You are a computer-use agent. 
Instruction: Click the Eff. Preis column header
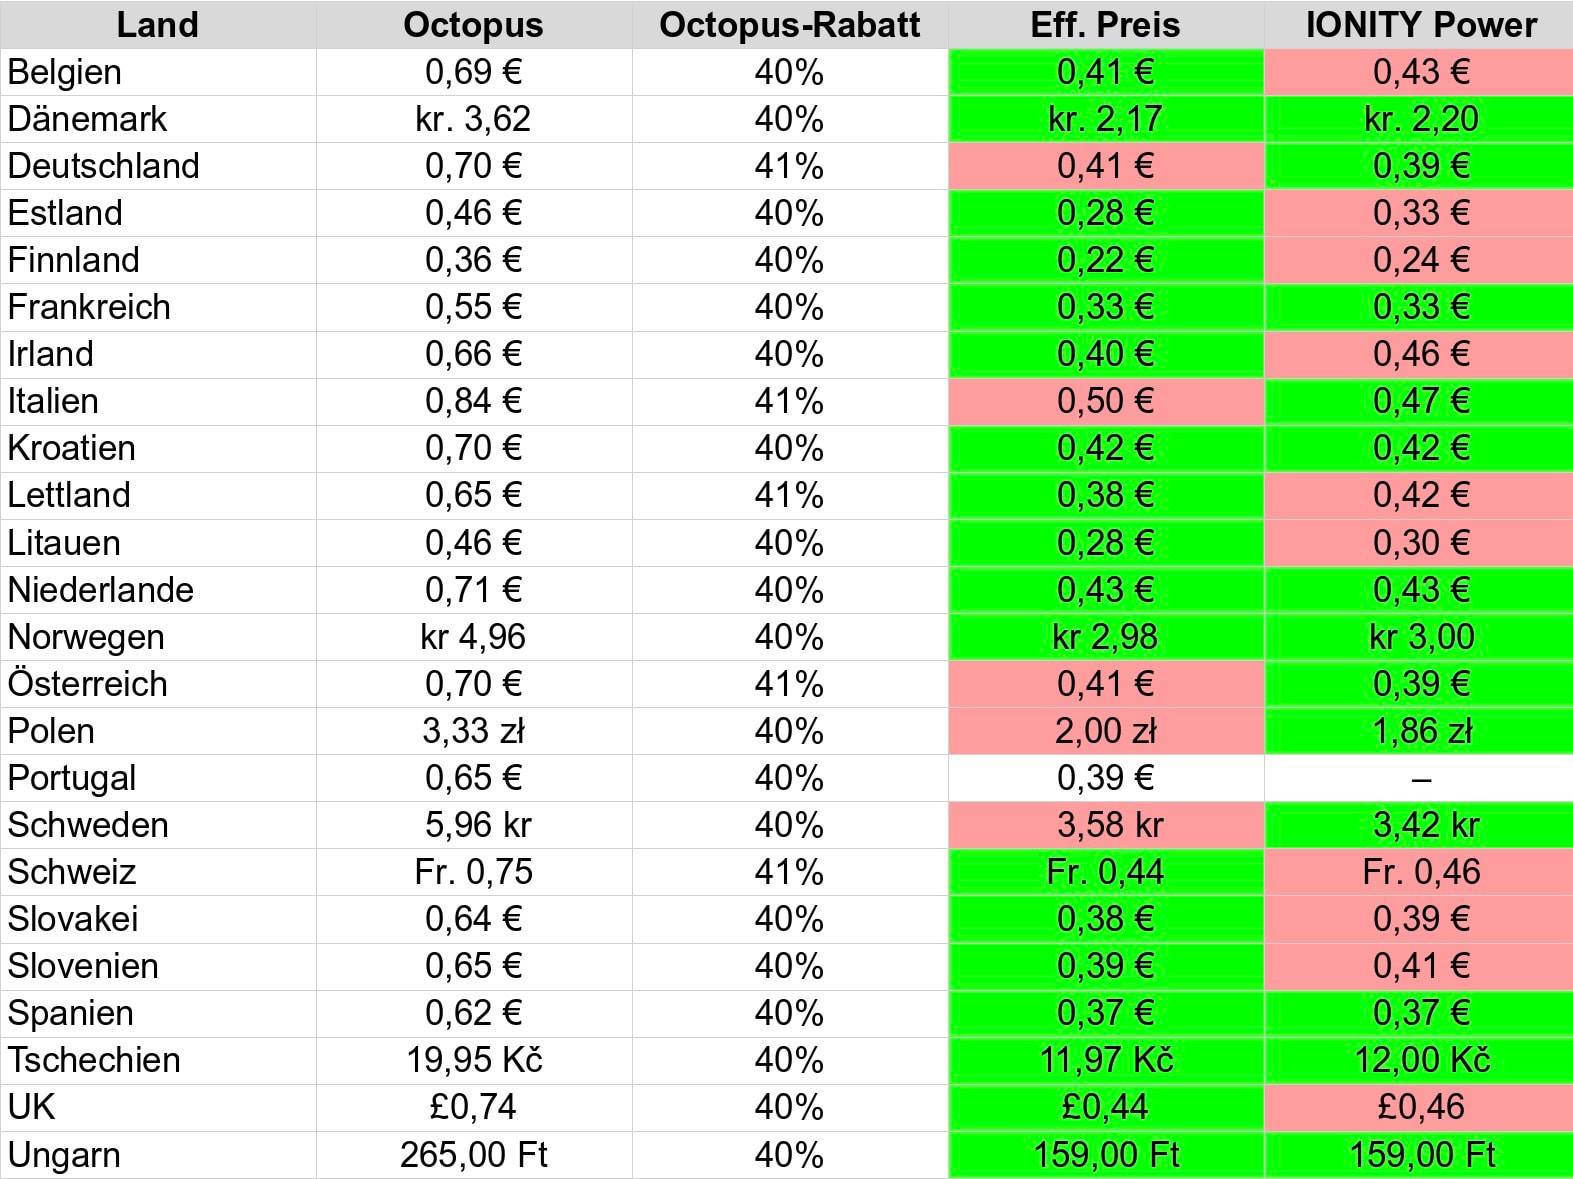tap(1105, 25)
